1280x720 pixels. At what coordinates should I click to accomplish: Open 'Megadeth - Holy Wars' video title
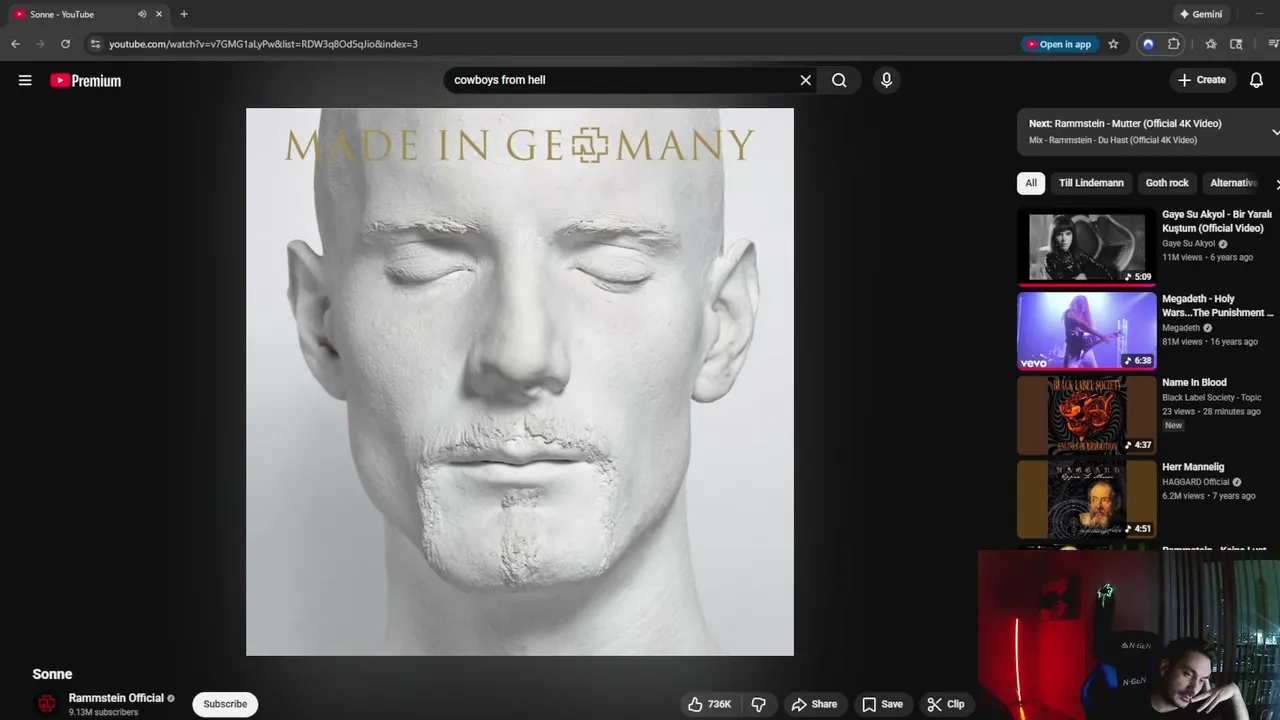(x=1217, y=305)
